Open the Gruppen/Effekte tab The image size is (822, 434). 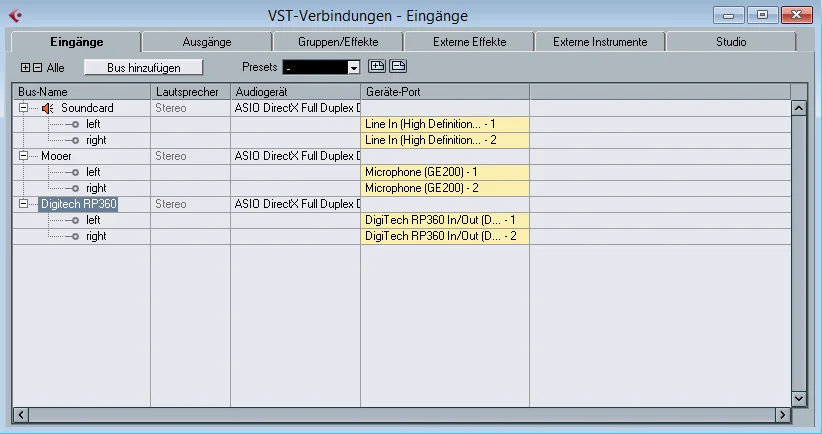338,42
